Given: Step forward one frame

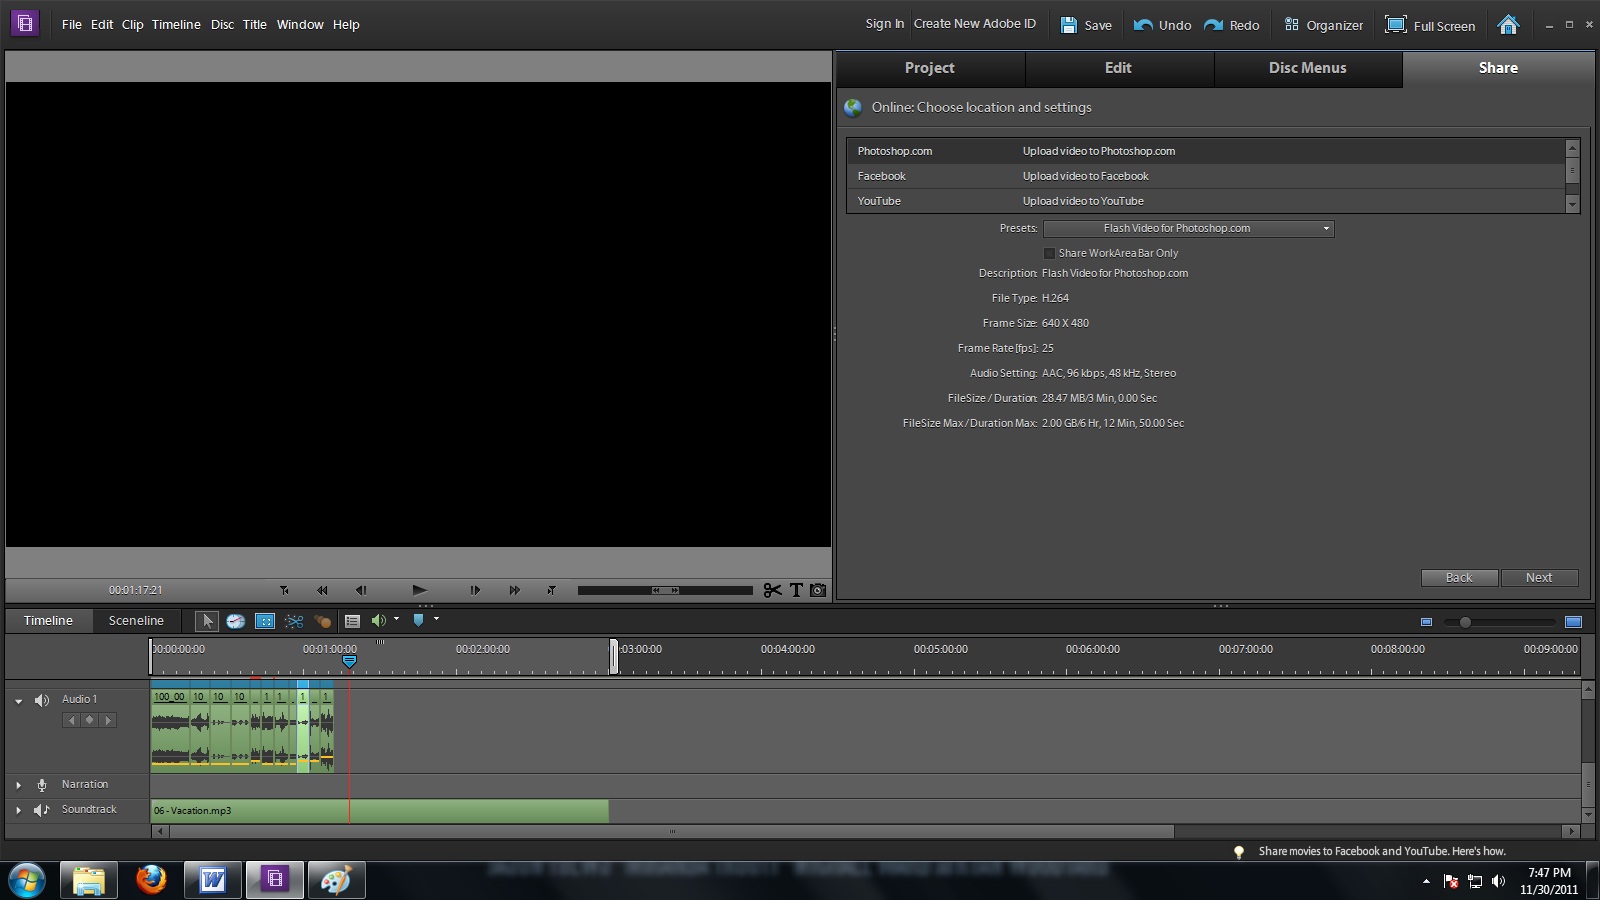Looking at the screenshot, I should [475, 590].
